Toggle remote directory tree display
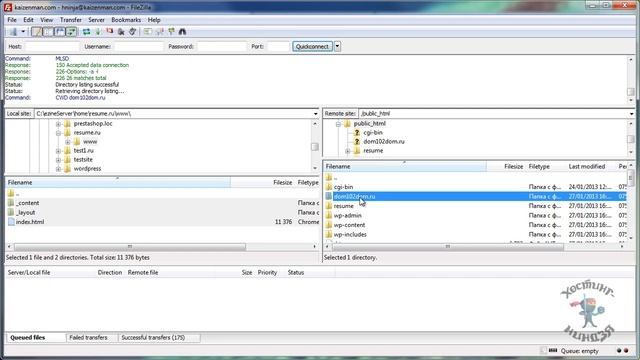The height and width of the screenshot is (360, 640). 60,31
